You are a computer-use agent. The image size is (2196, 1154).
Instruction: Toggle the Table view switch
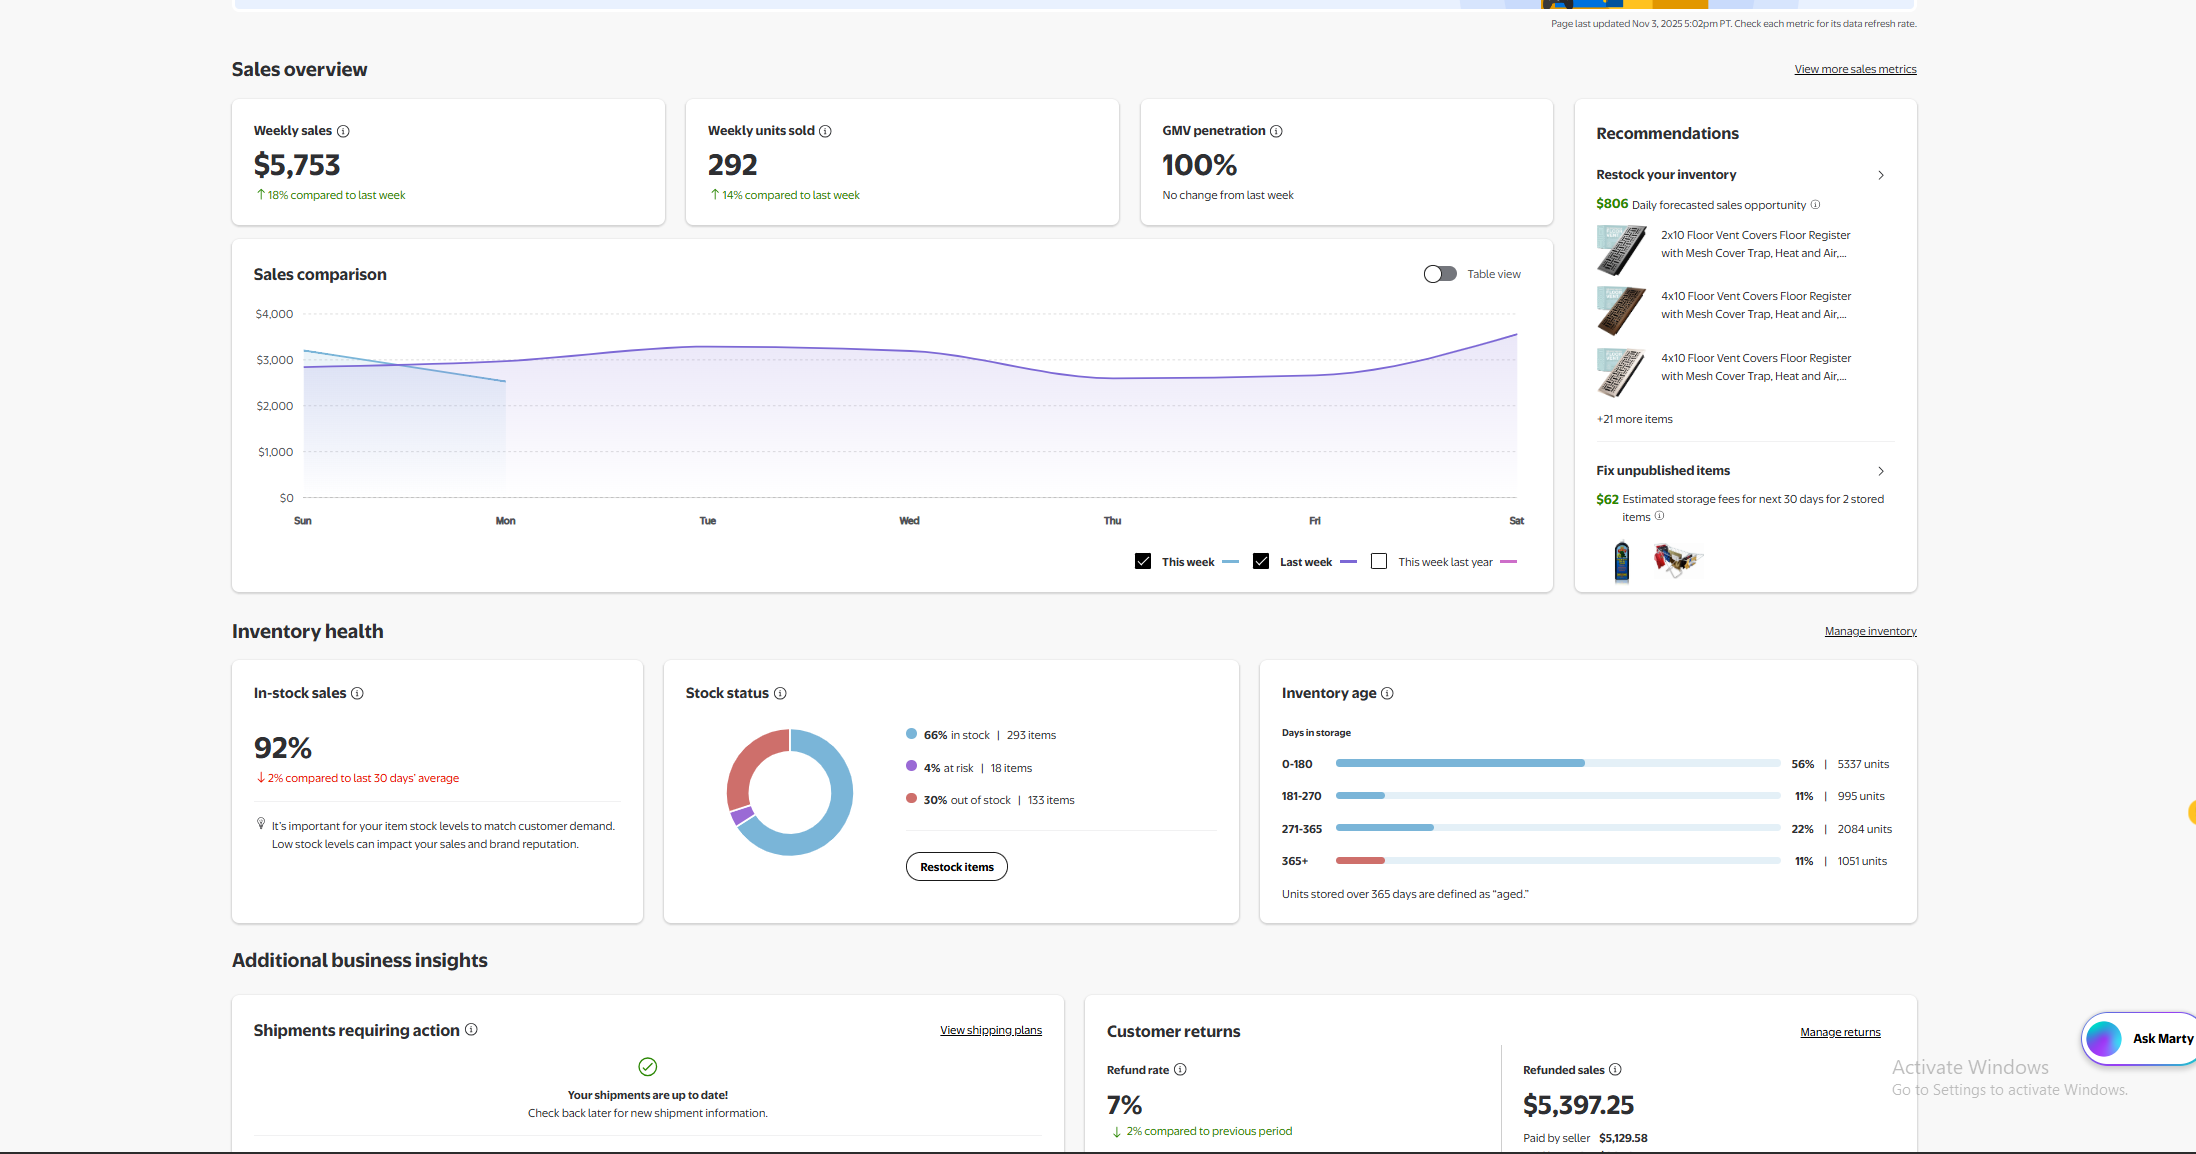1440,274
